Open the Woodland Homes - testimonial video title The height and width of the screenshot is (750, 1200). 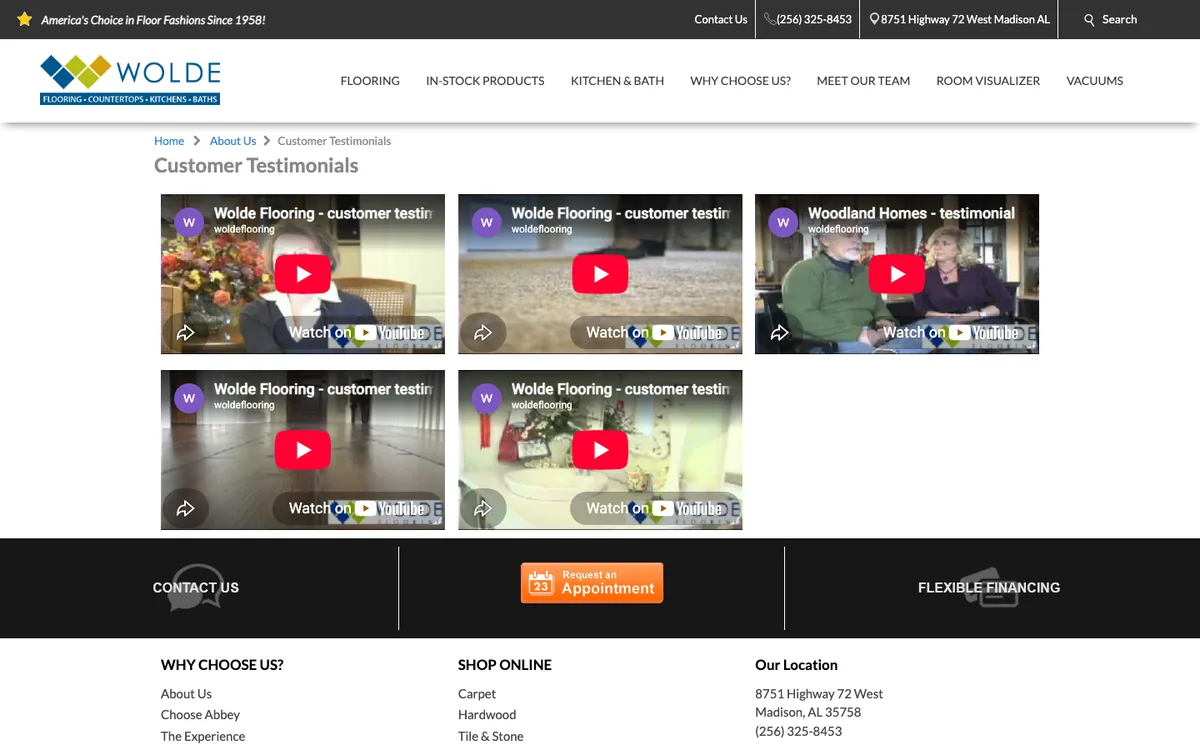(x=911, y=213)
